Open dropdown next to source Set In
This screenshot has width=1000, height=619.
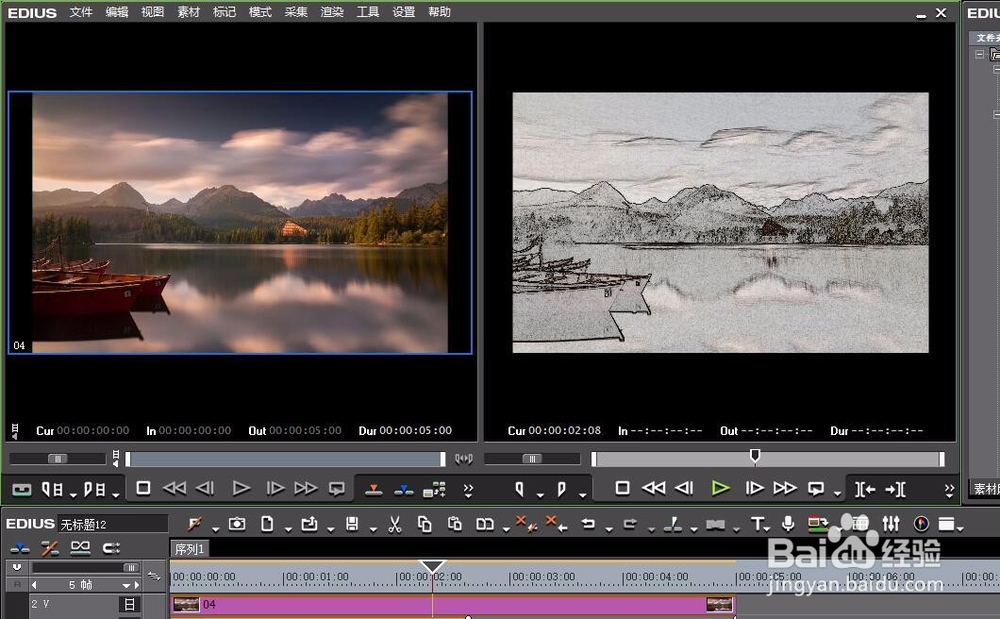pyautogui.click(x=73, y=495)
